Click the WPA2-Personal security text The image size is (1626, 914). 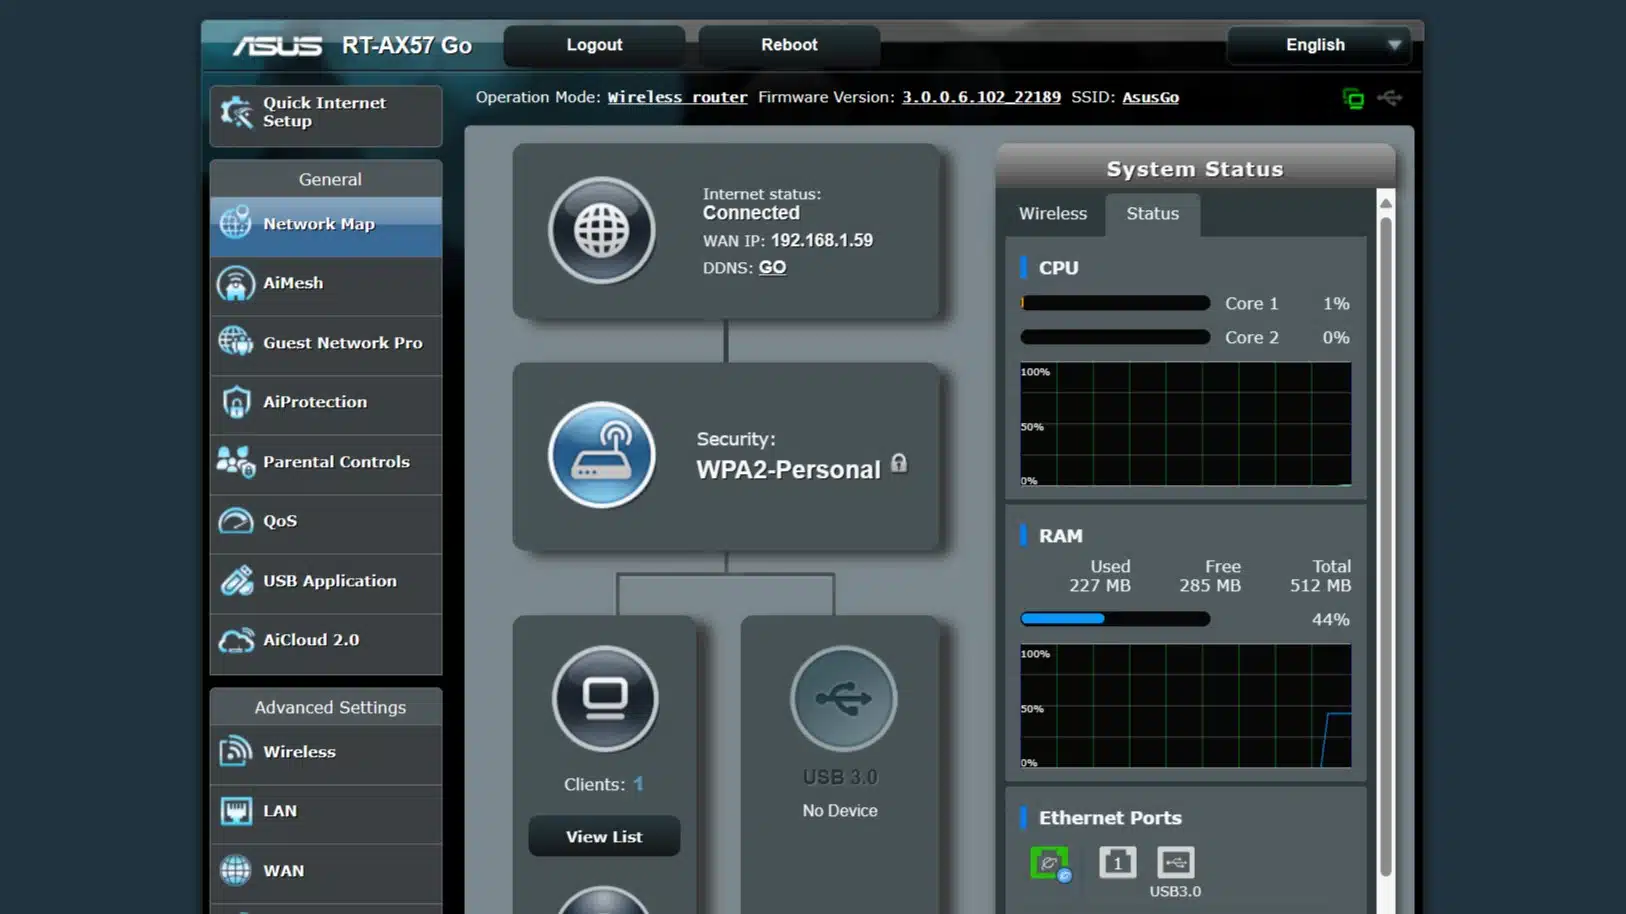788,469
